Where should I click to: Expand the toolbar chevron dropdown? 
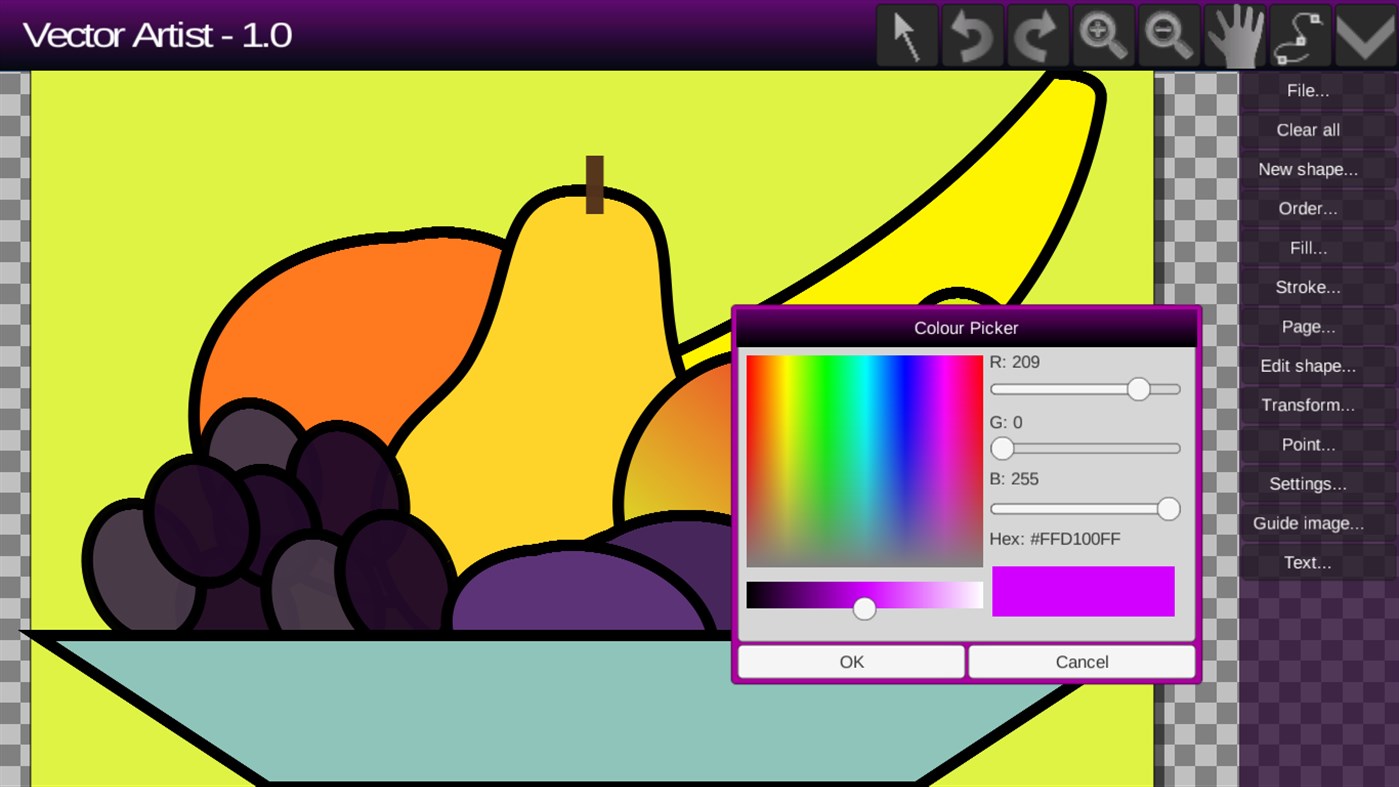(x=1364, y=34)
